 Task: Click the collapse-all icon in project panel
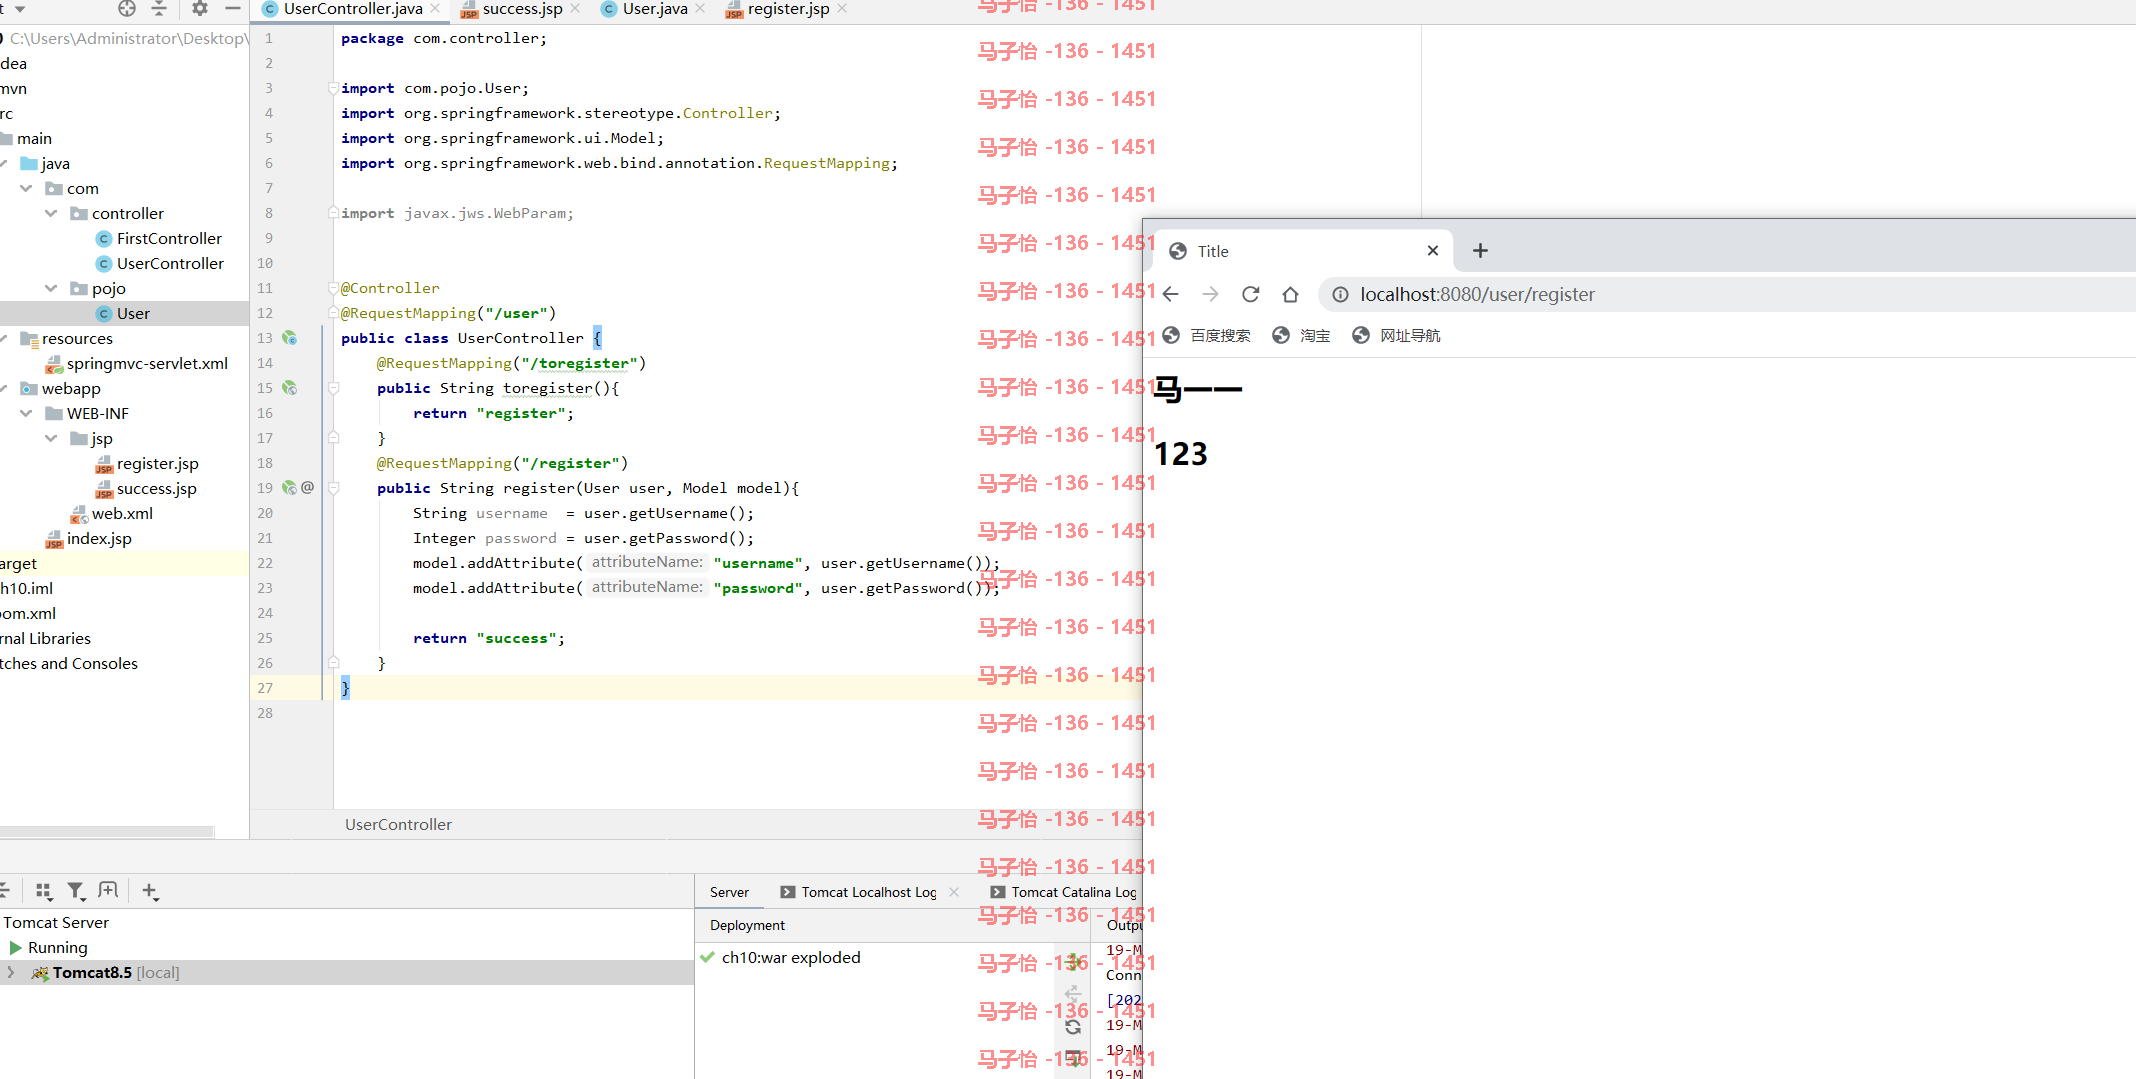(159, 9)
